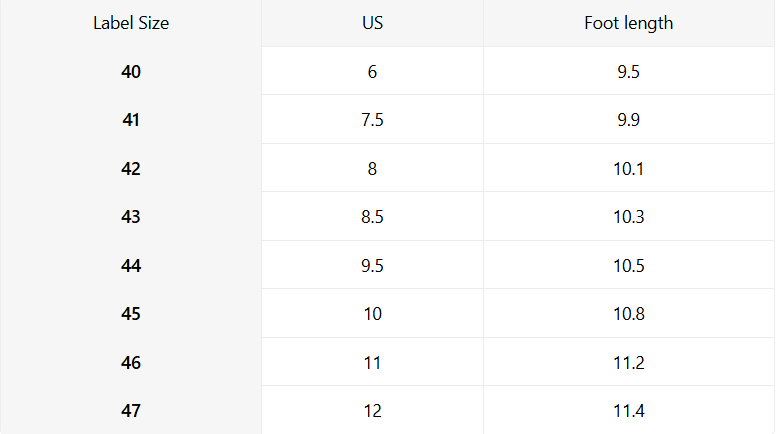Select label size 42 cell
The image size is (777, 434).
click(x=131, y=169)
